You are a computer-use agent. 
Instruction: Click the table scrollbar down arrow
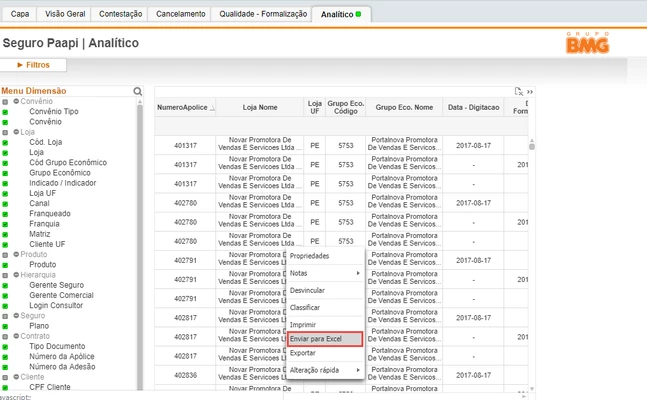point(532,388)
